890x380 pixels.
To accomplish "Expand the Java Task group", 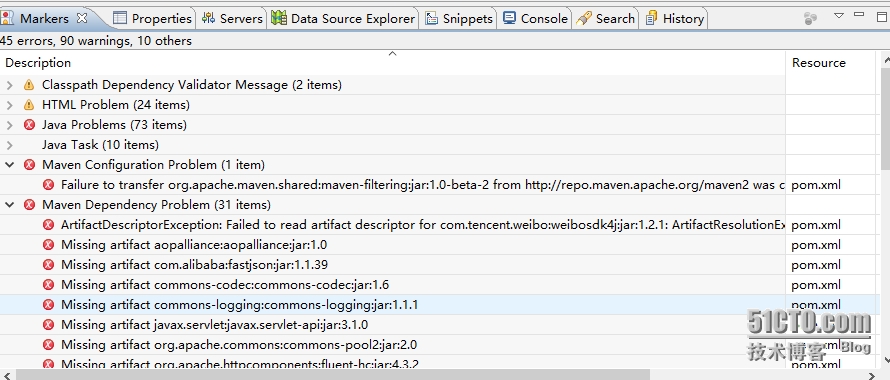I will [9, 145].
